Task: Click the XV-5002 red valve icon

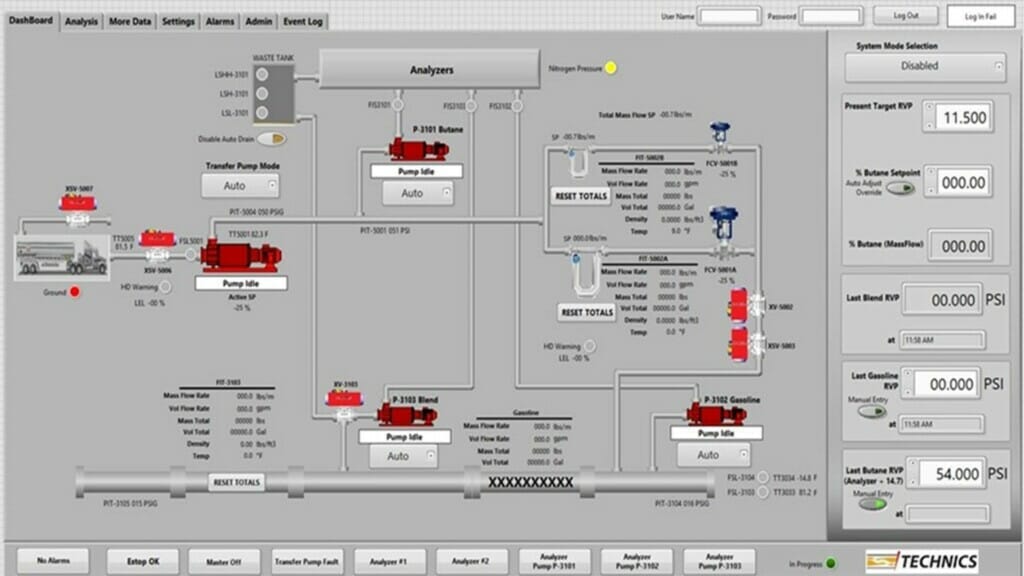Action: point(739,306)
